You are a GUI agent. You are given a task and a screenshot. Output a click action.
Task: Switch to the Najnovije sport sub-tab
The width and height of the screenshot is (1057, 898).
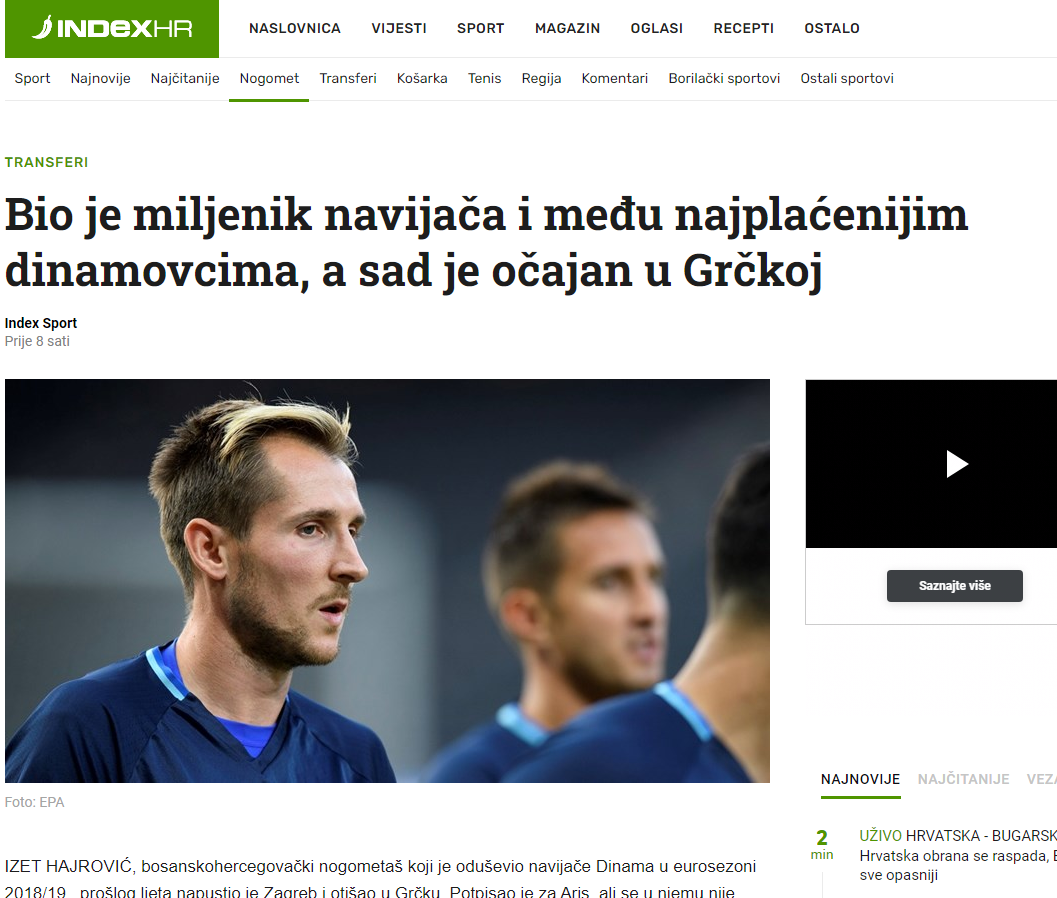[x=100, y=78]
